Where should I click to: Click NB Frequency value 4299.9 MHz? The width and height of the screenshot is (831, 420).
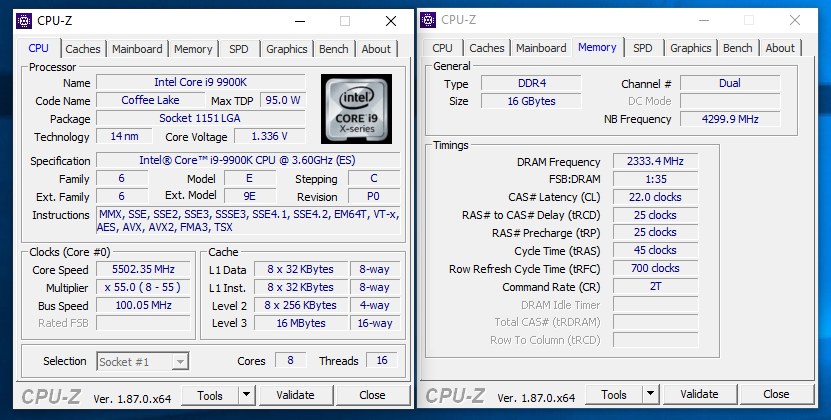tap(730, 119)
